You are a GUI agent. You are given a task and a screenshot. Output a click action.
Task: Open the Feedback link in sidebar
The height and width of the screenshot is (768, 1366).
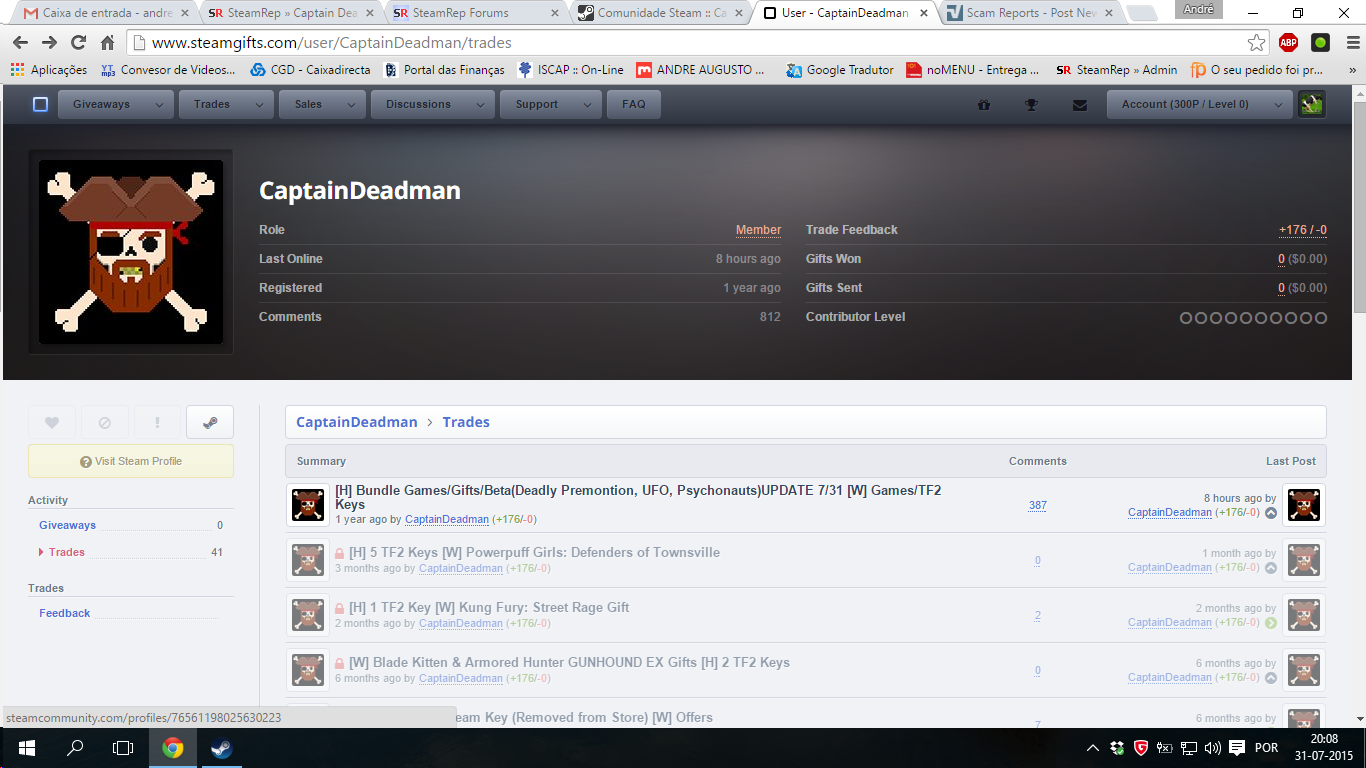[x=65, y=613]
